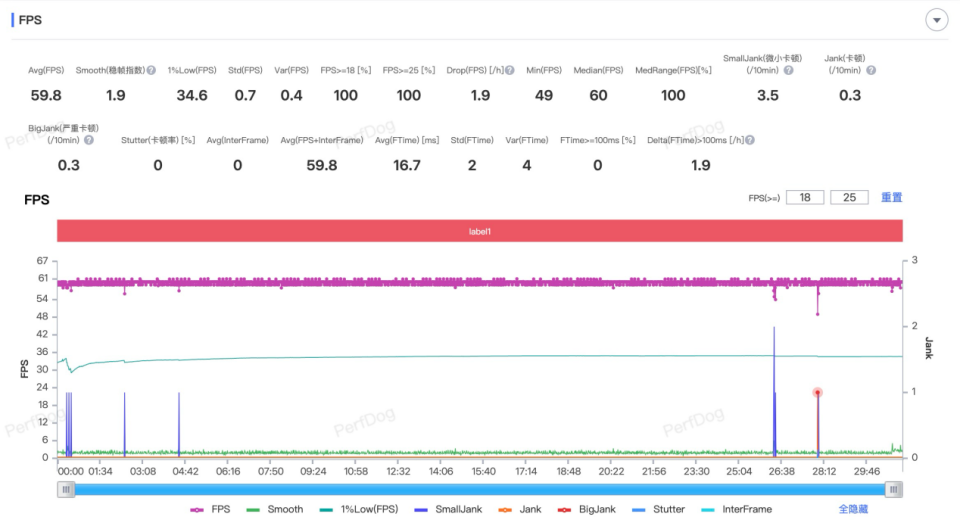Click the first FPS threshold field showing 18
Screen dimensions: 960x520
(x=804, y=197)
